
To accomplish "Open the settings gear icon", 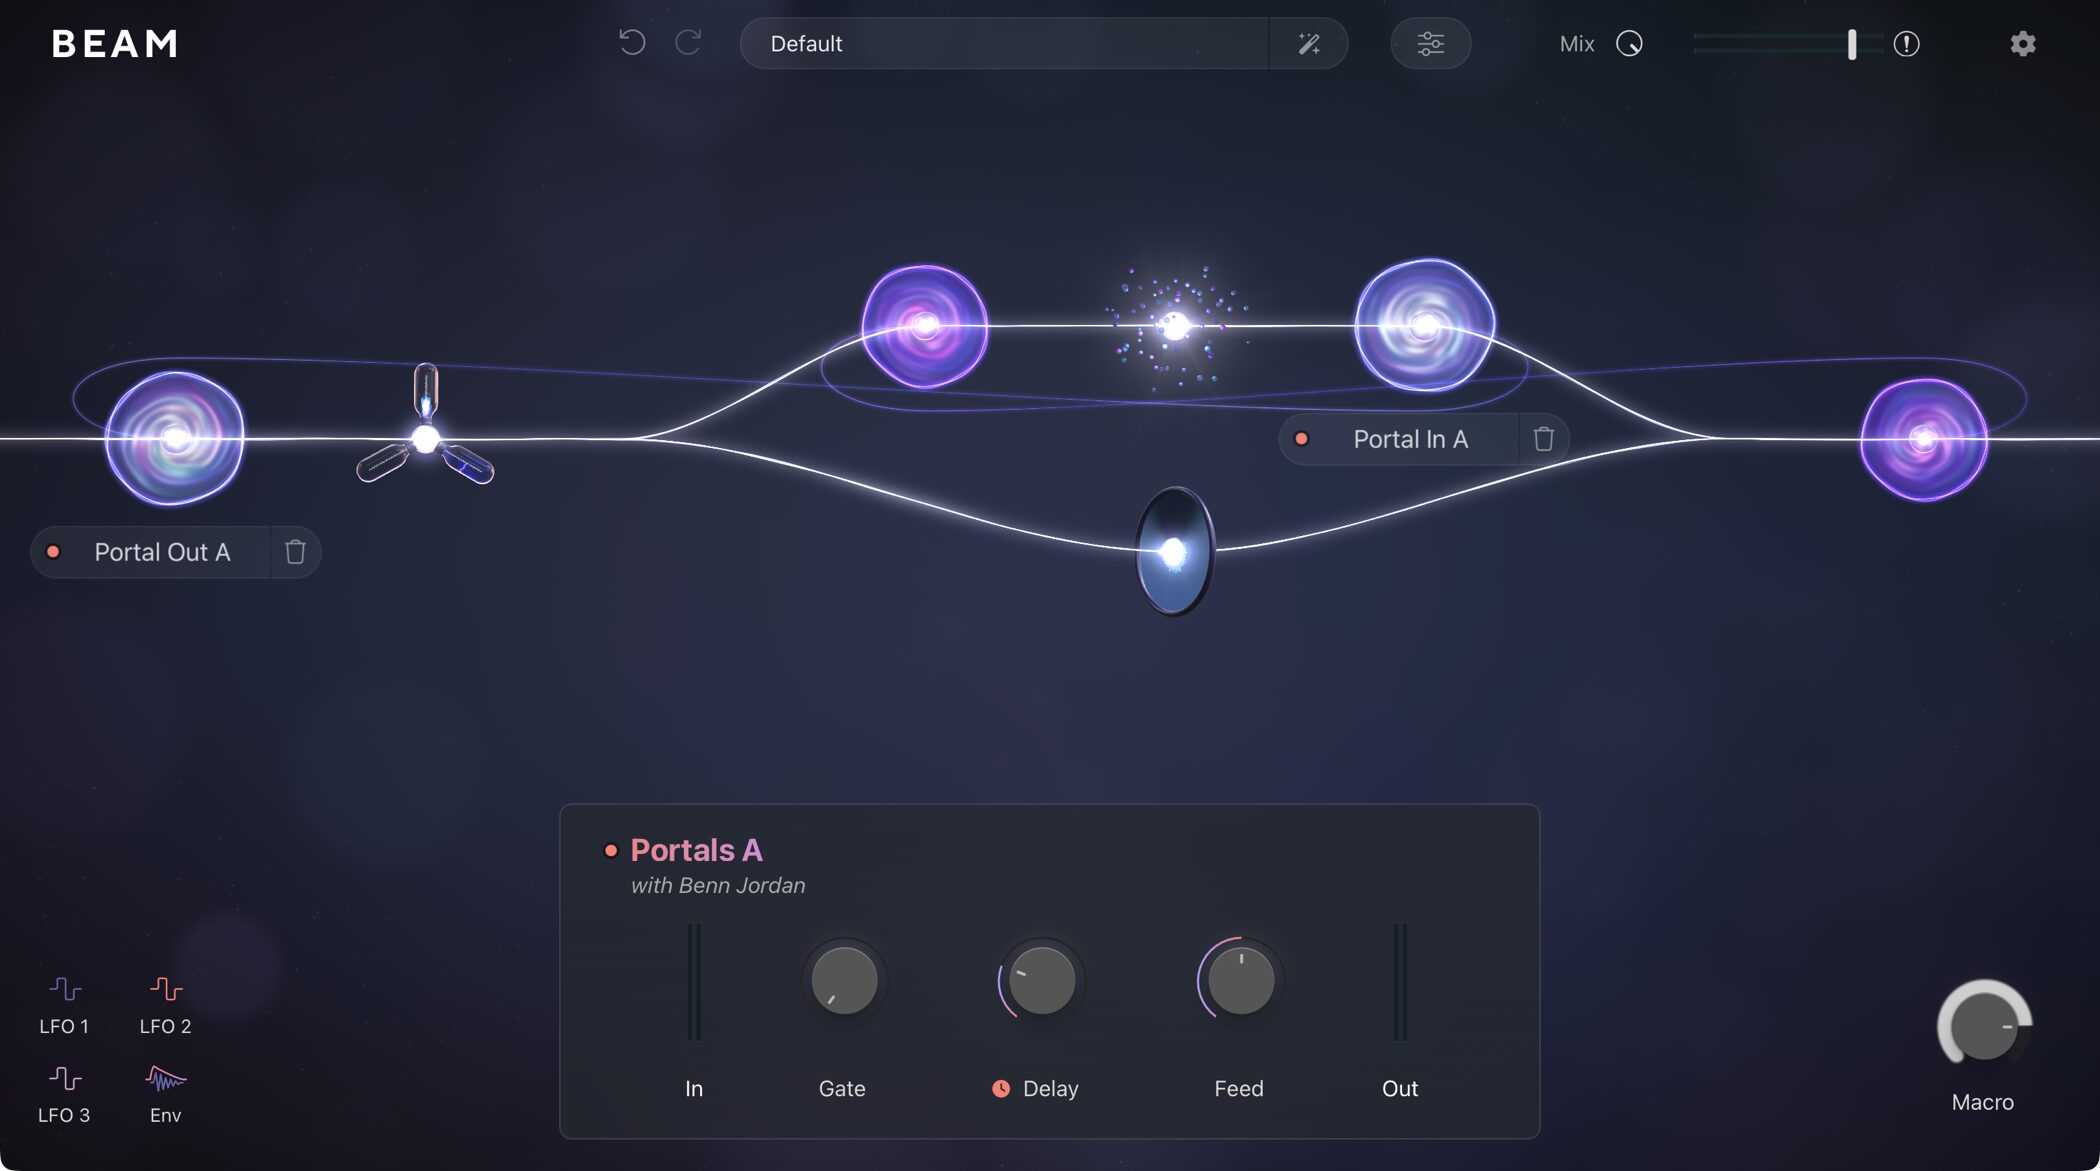I will (x=2022, y=43).
